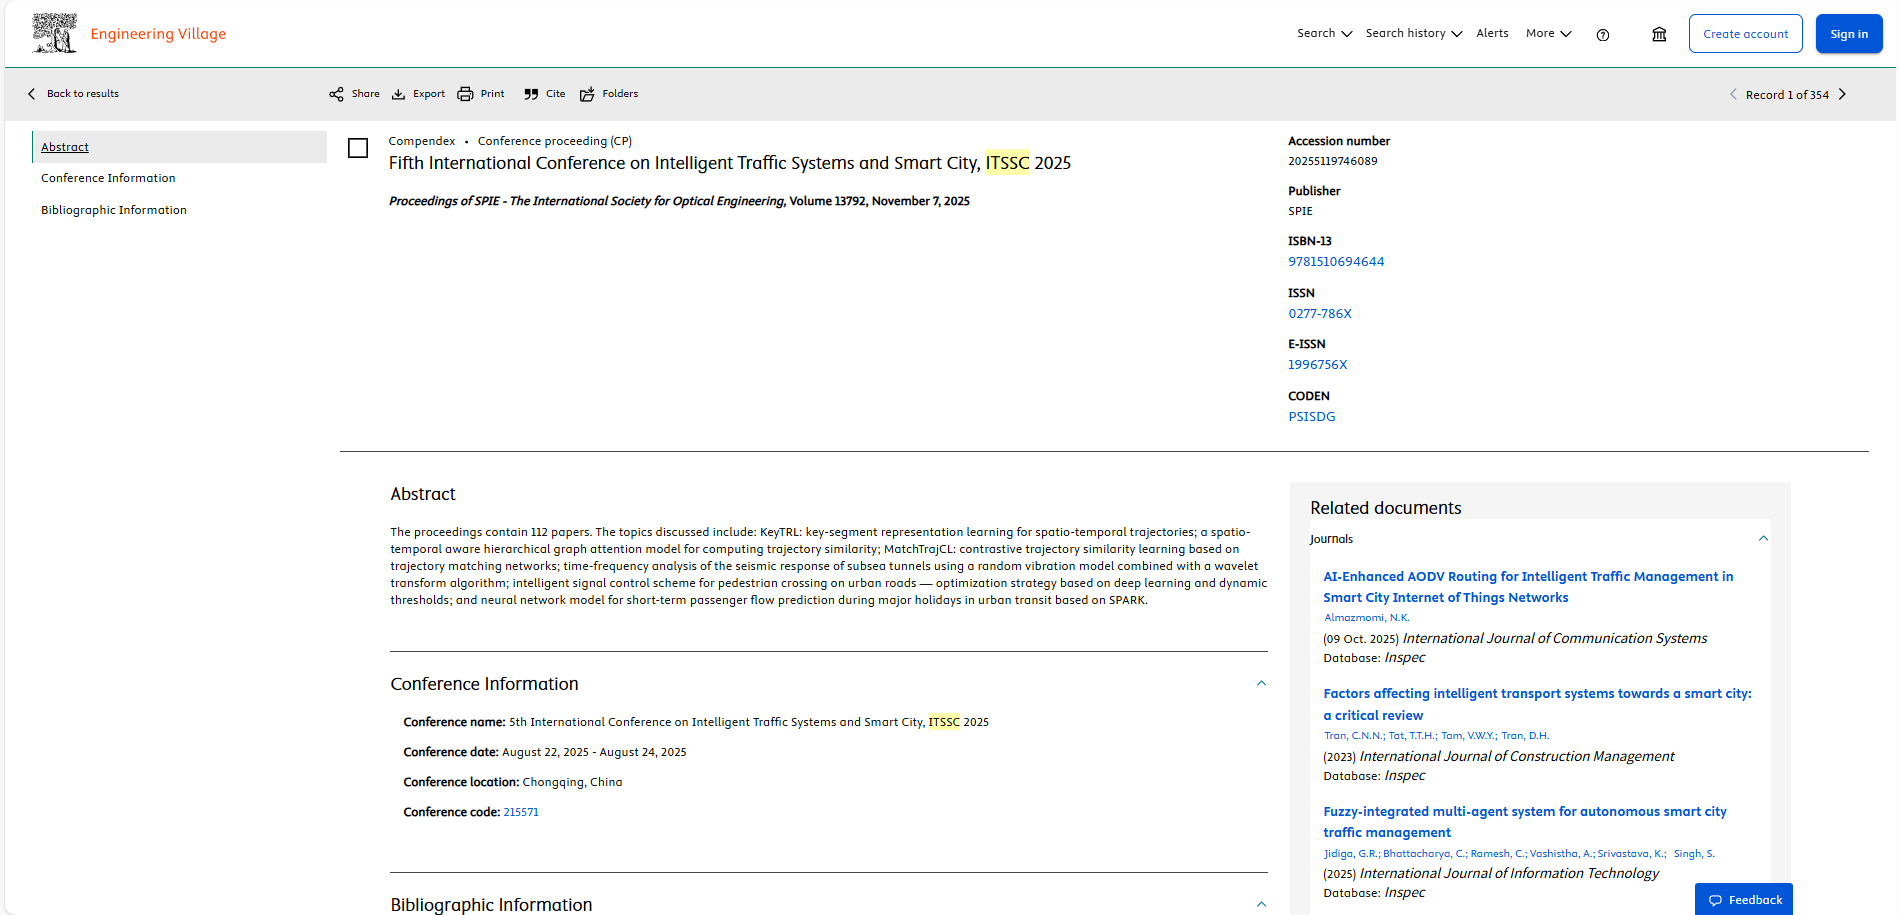1899x915 pixels.
Task: Click the Print printer icon
Action: (x=465, y=94)
